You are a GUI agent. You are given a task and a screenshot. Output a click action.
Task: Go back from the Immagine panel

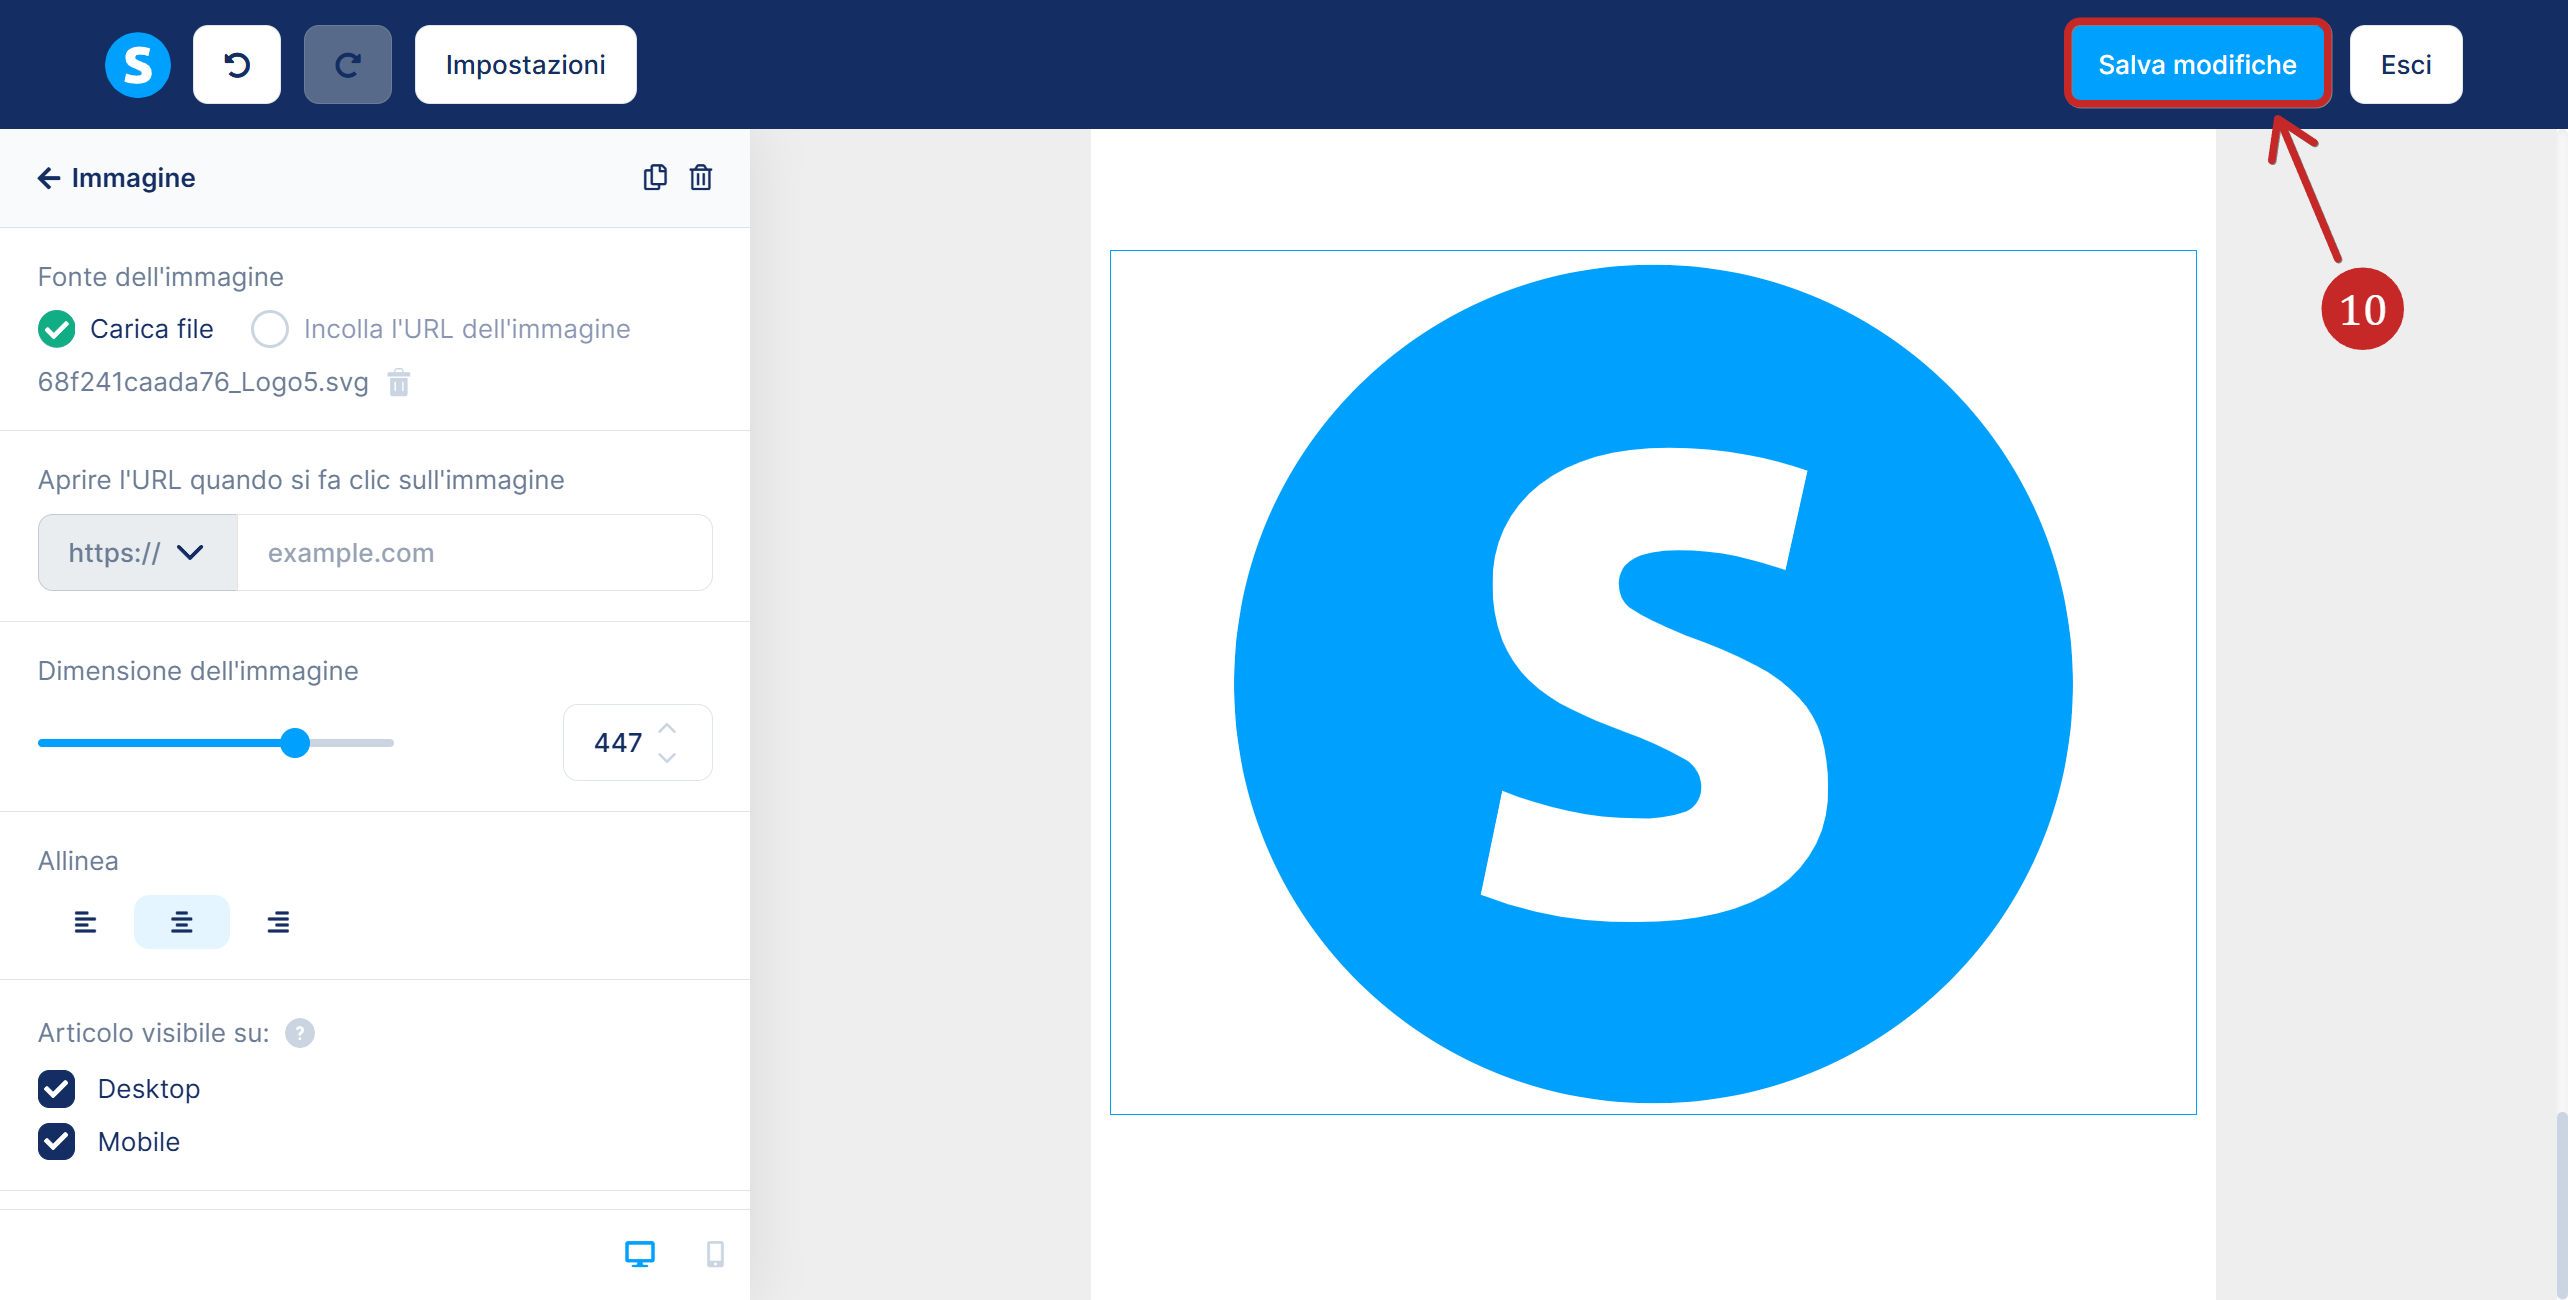point(49,178)
